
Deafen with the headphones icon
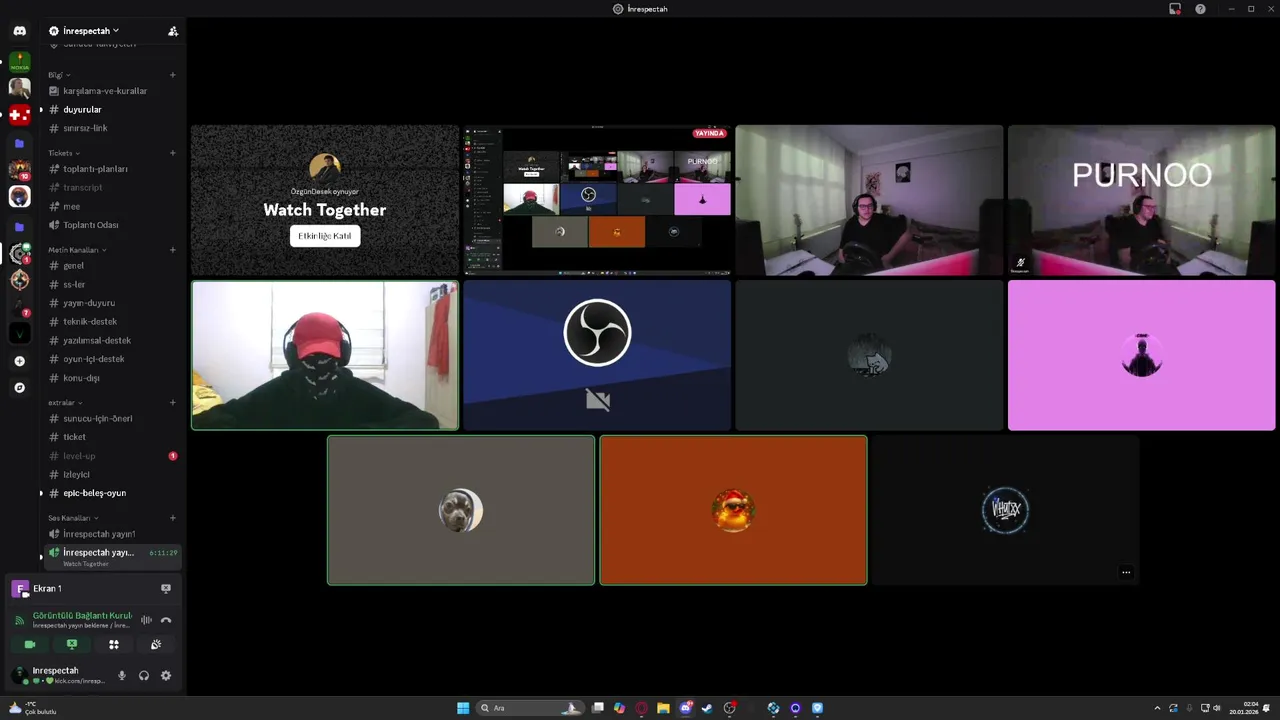pos(144,675)
